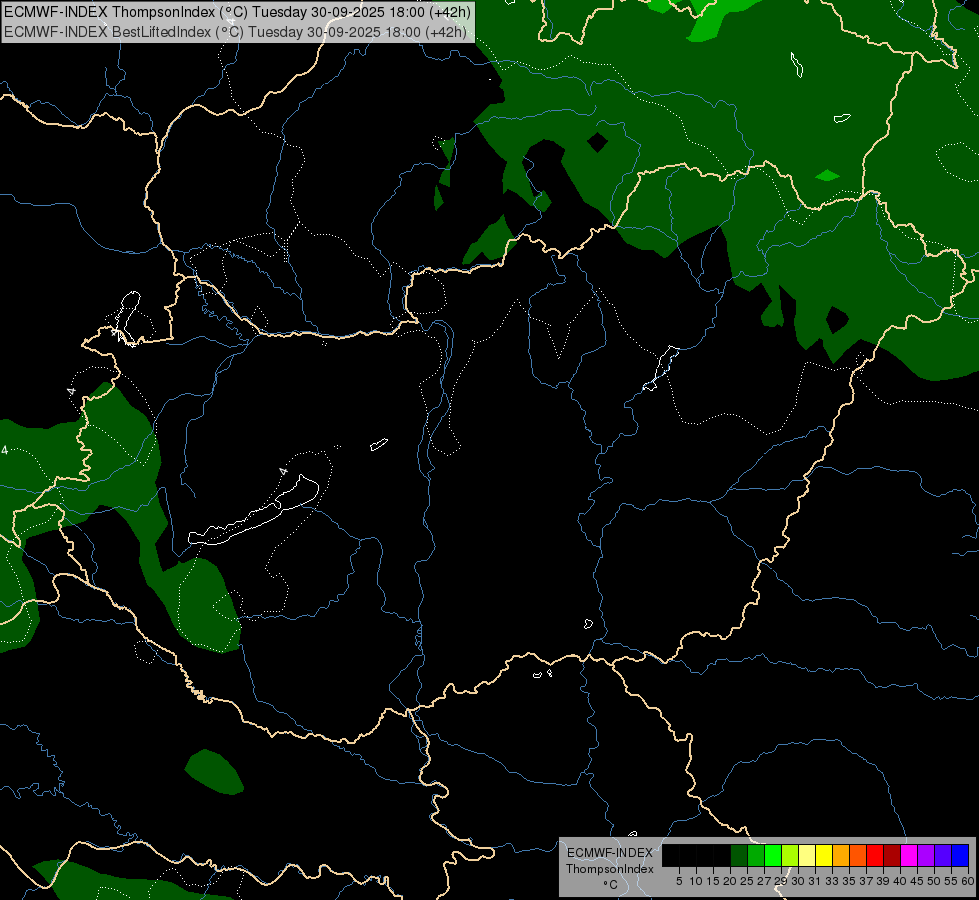This screenshot has width=979, height=900.
Task: Click the blue 55–60 legend swatch
Action: (960, 855)
